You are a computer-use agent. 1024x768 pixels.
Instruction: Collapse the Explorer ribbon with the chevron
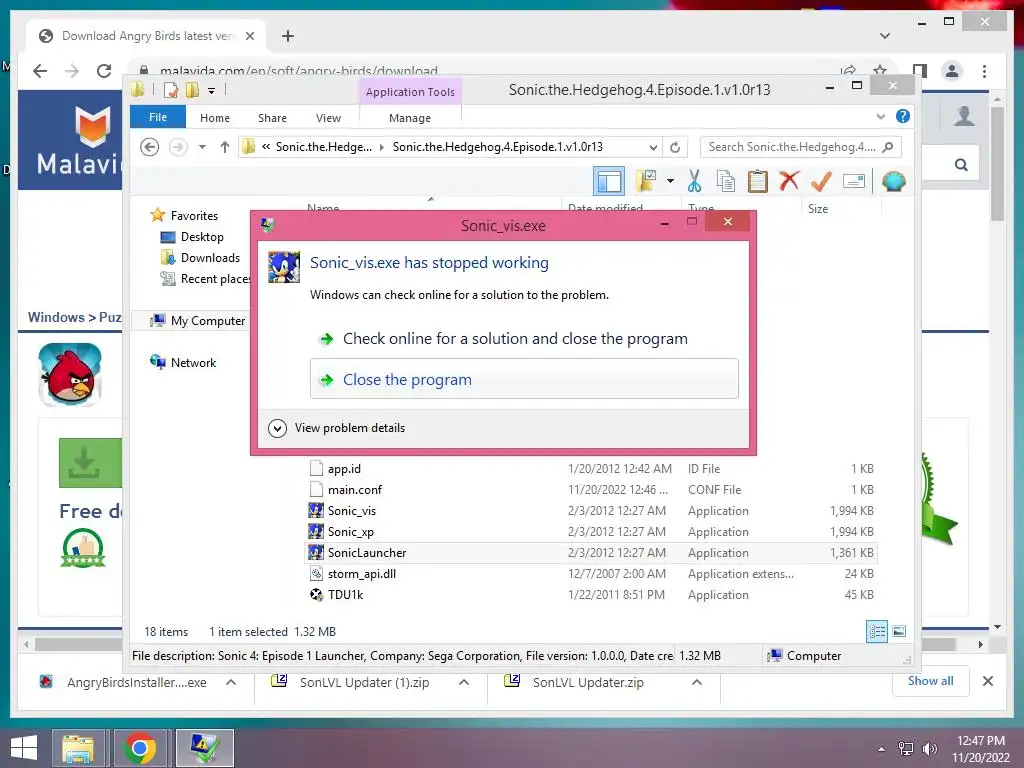pos(880,117)
